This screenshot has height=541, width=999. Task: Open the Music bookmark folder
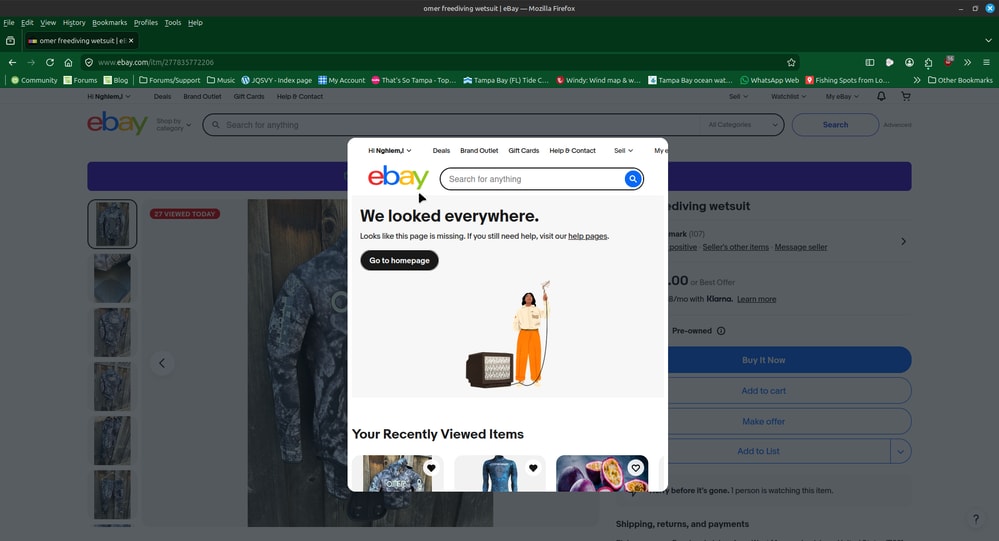click(221, 80)
